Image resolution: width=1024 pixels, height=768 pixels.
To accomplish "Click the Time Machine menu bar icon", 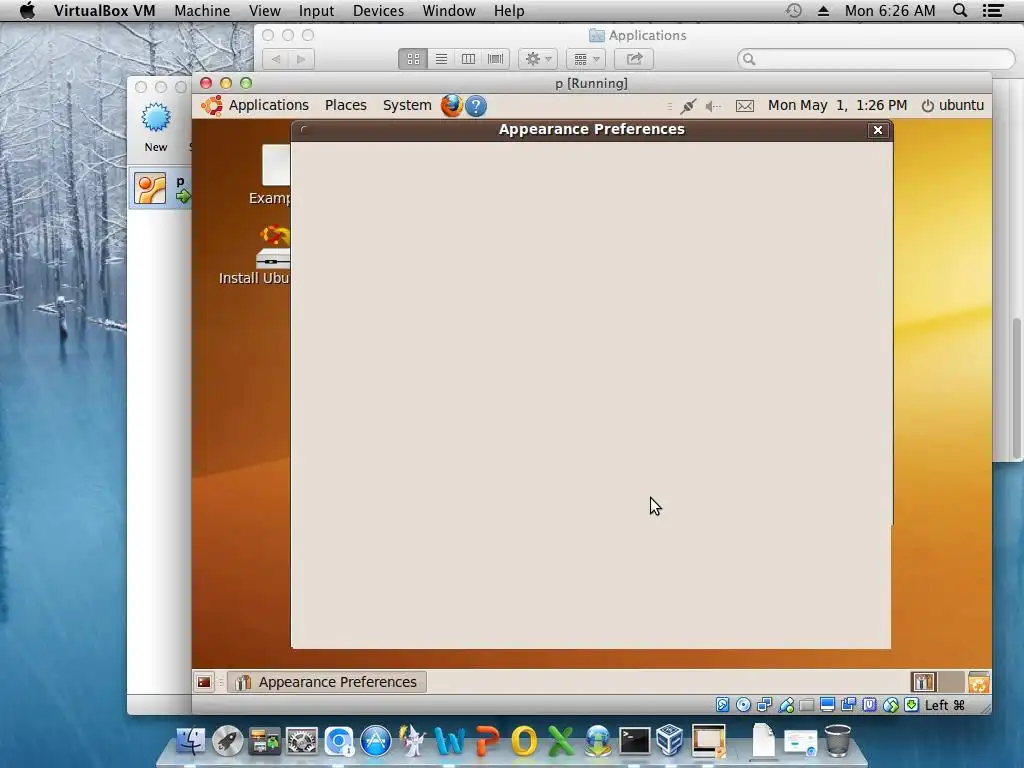I will pyautogui.click(x=793, y=10).
